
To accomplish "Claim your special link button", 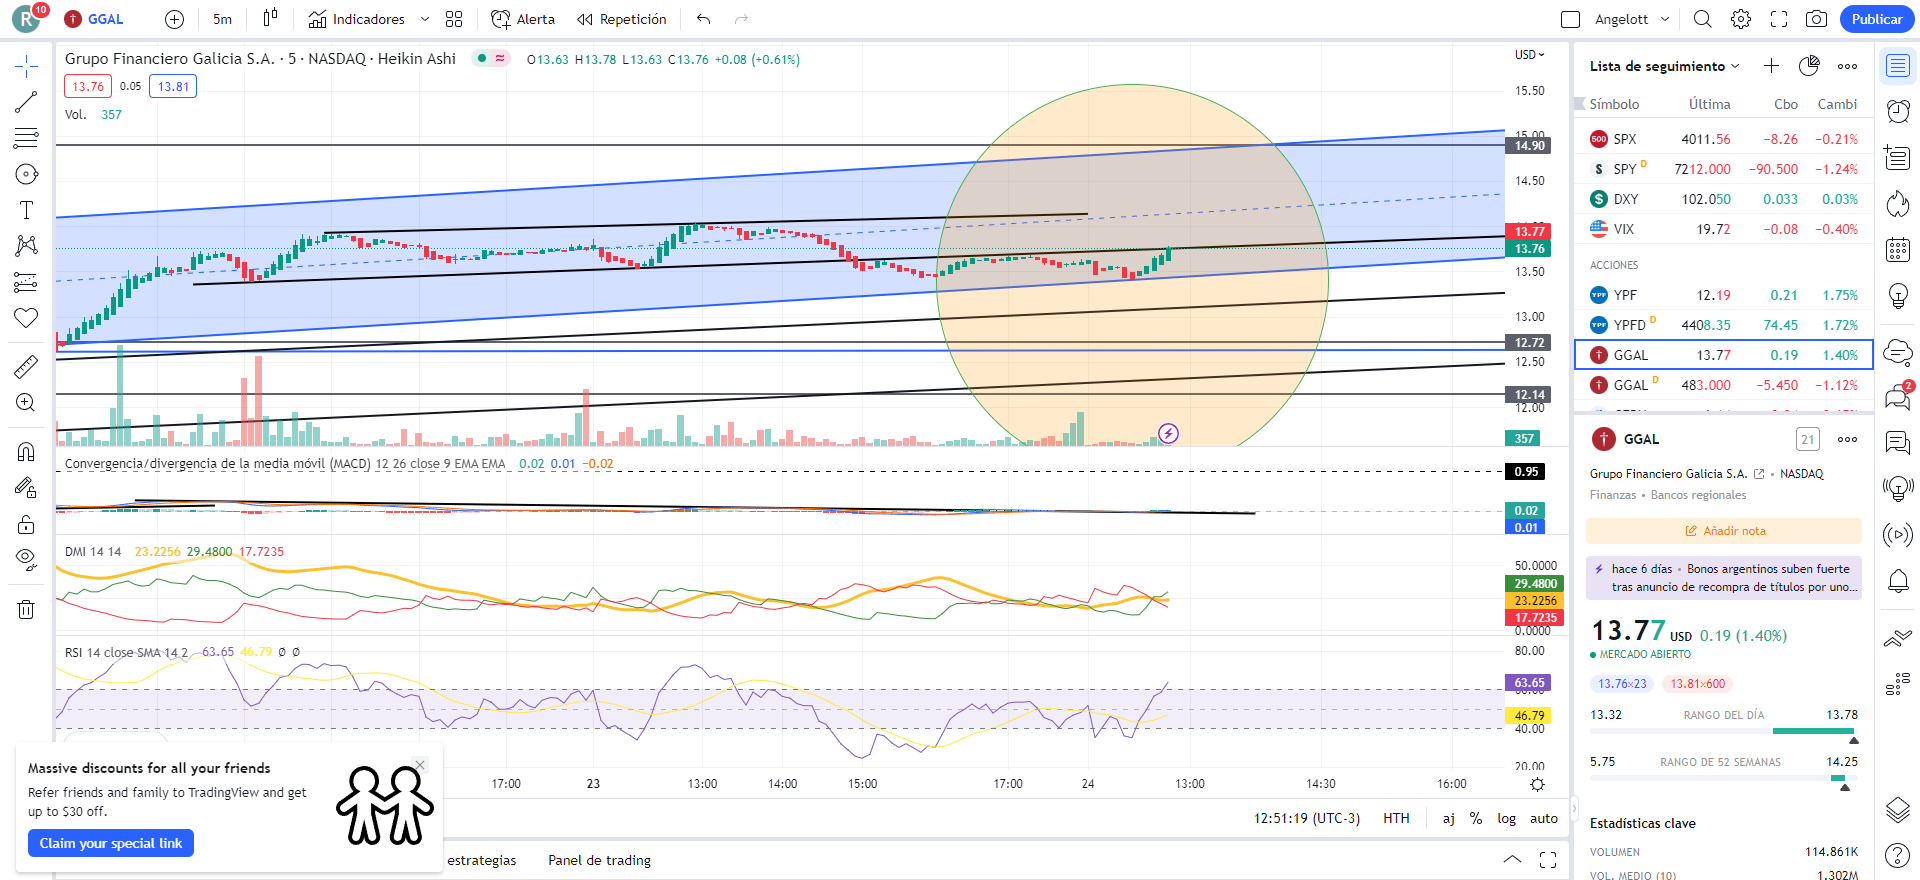I will point(111,843).
